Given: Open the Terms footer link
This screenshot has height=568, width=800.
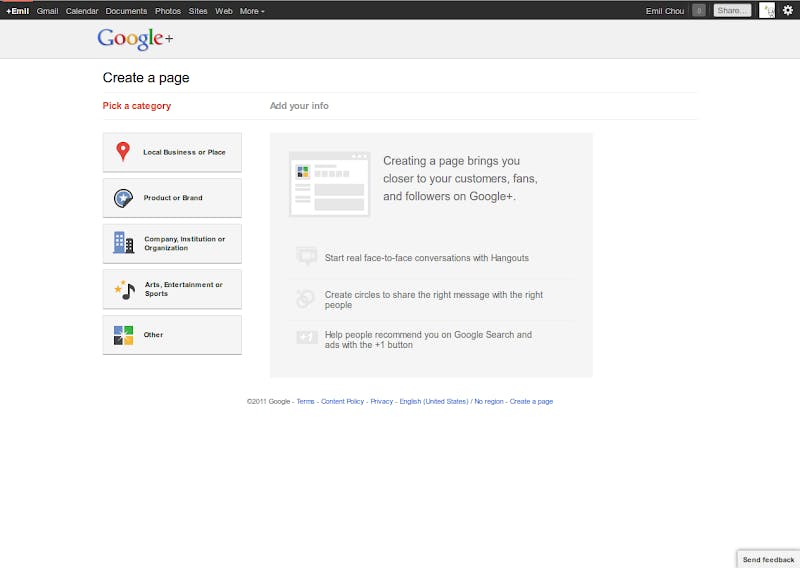Looking at the screenshot, I should click(x=306, y=402).
